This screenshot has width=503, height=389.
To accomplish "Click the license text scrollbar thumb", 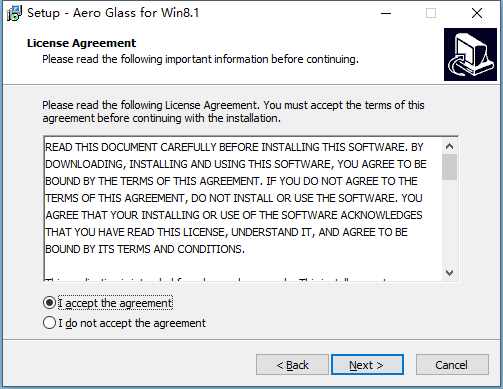I will (x=449, y=167).
